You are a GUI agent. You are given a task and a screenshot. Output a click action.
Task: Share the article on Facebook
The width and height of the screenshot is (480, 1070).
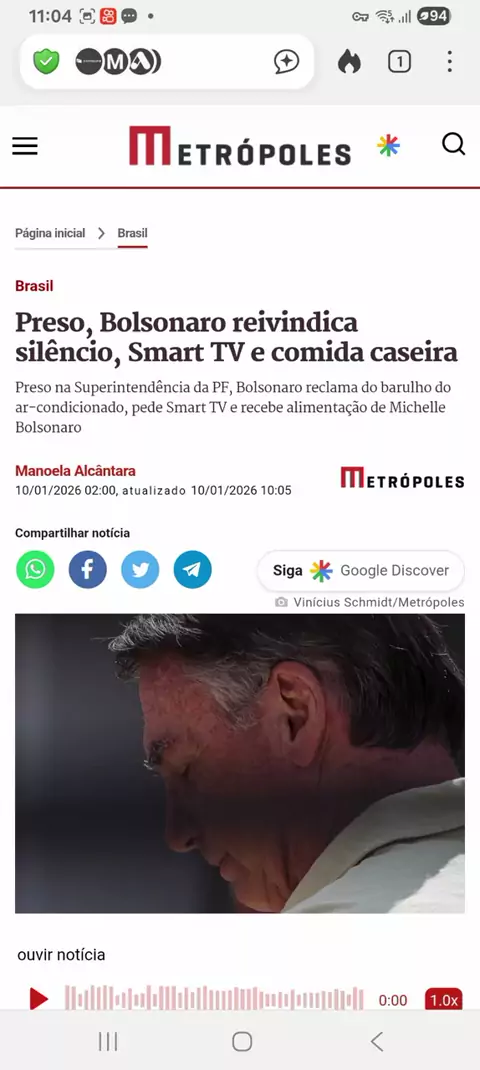(87, 570)
